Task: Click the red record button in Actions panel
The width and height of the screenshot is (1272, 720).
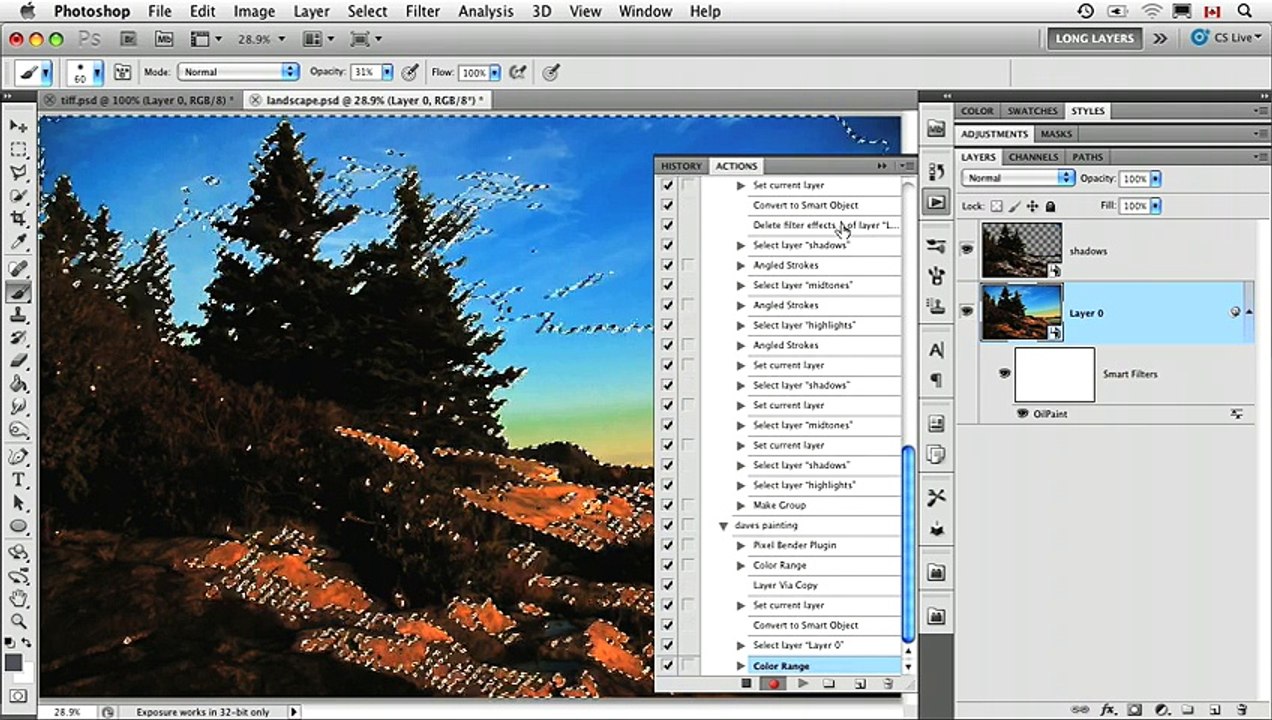Action: 773,684
